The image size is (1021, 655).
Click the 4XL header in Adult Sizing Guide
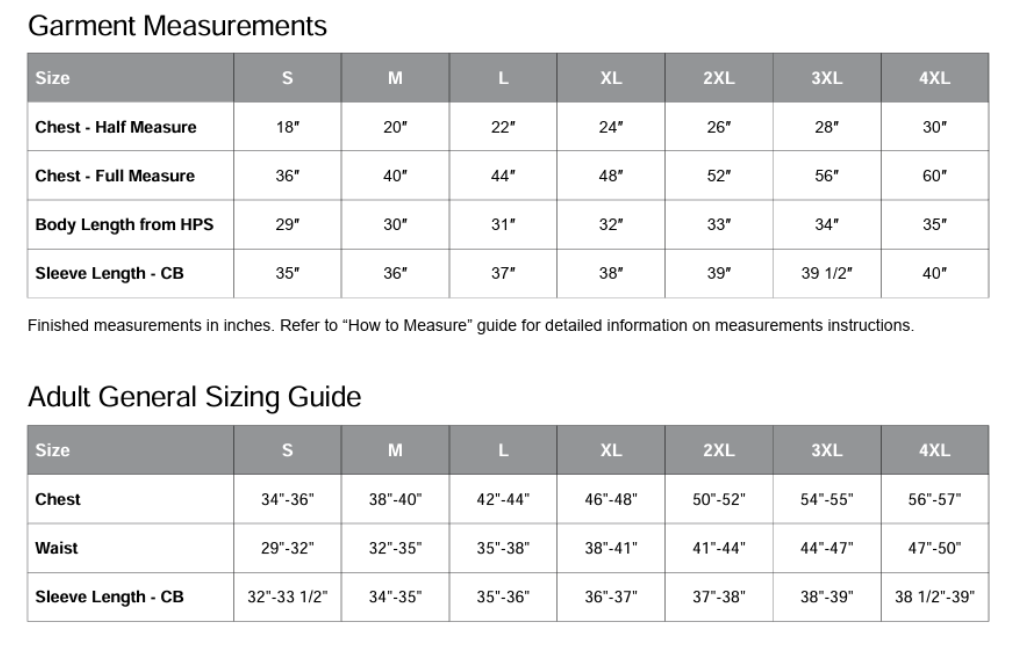935,451
